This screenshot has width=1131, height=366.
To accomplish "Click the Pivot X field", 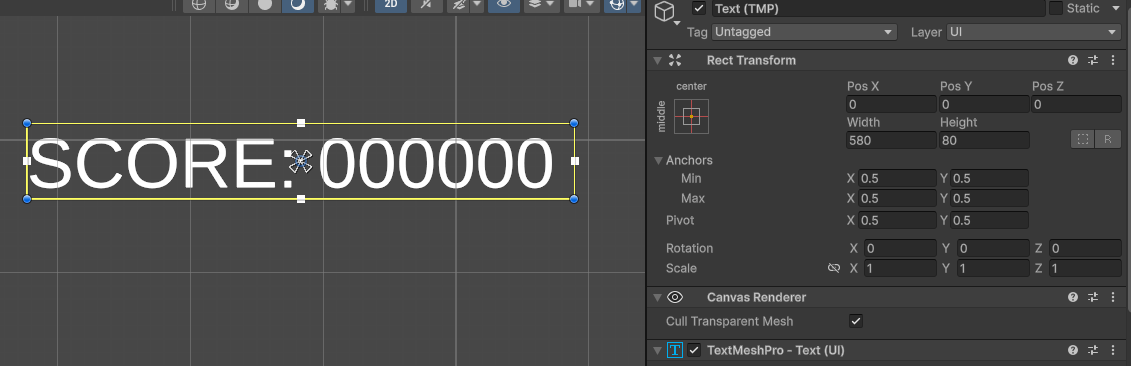I will click(898, 220).
